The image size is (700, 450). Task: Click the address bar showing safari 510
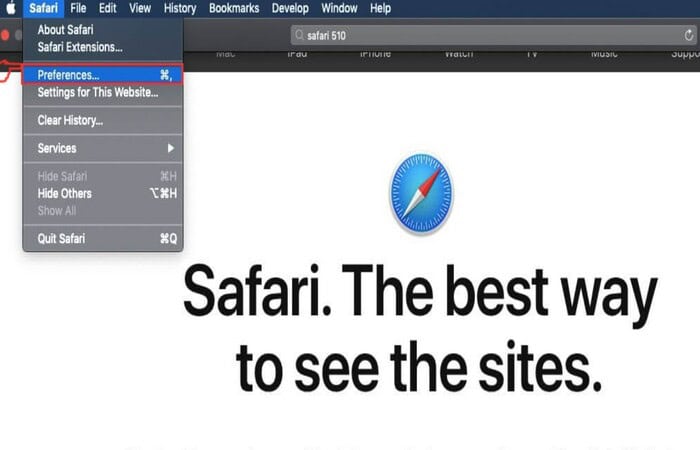tap(494, 35)
